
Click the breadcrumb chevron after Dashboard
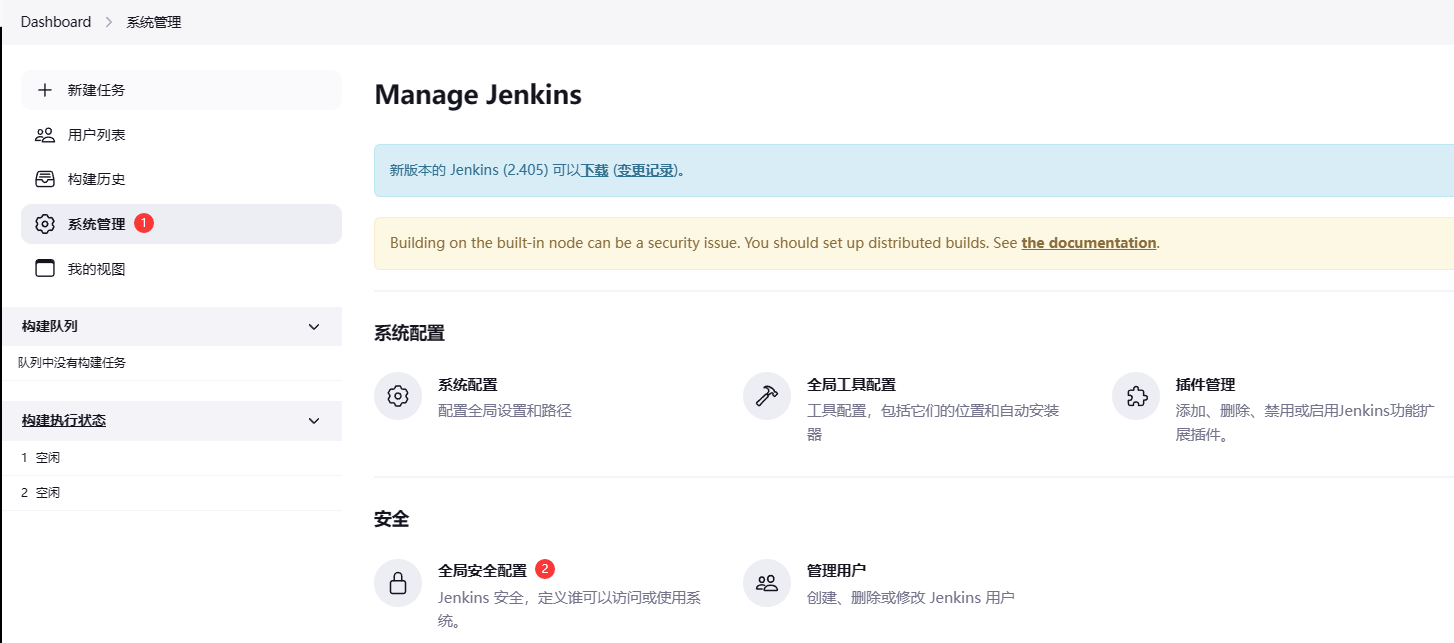click(109, 22)
